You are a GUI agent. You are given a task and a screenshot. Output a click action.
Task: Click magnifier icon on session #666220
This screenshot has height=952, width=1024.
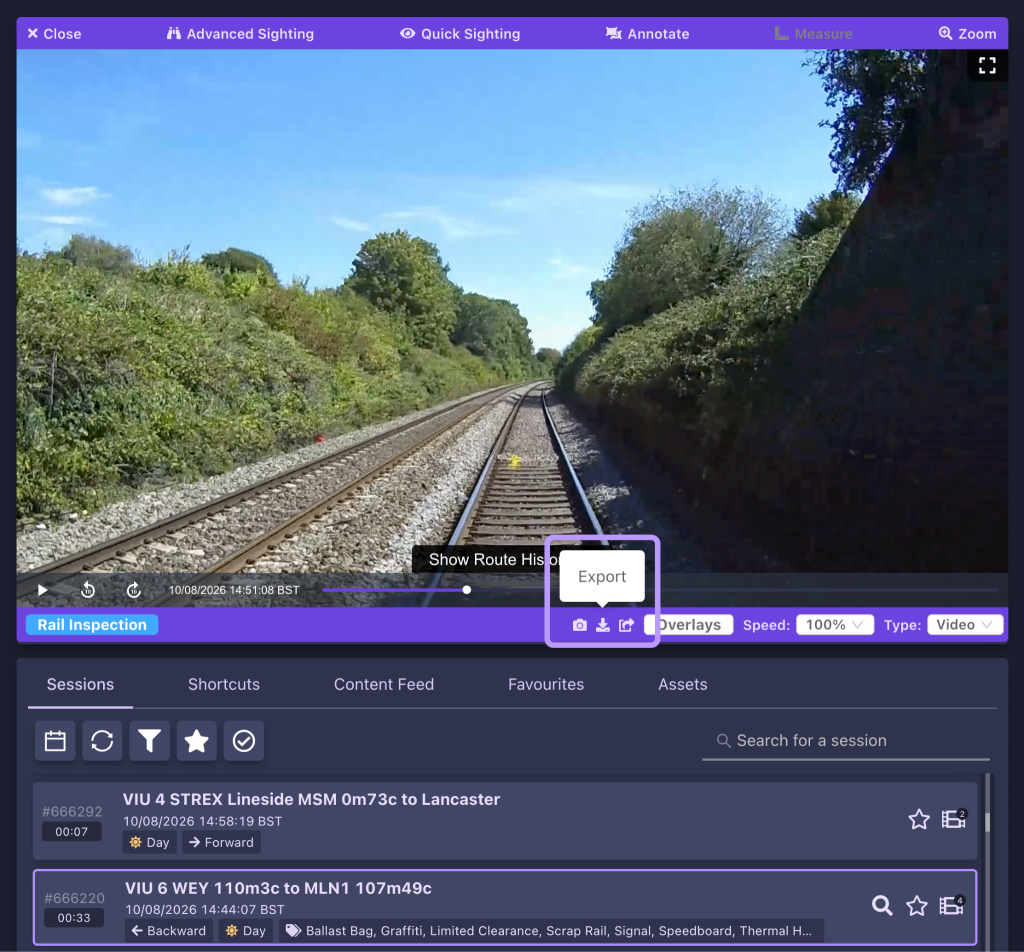(x=882, y=906)
